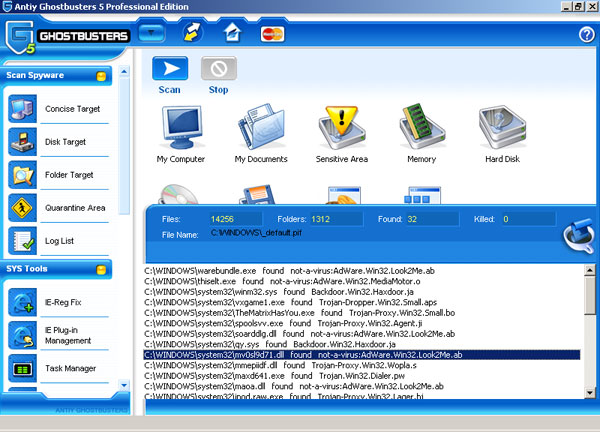
Task: Click the Found count field 32
Action: 432,219
